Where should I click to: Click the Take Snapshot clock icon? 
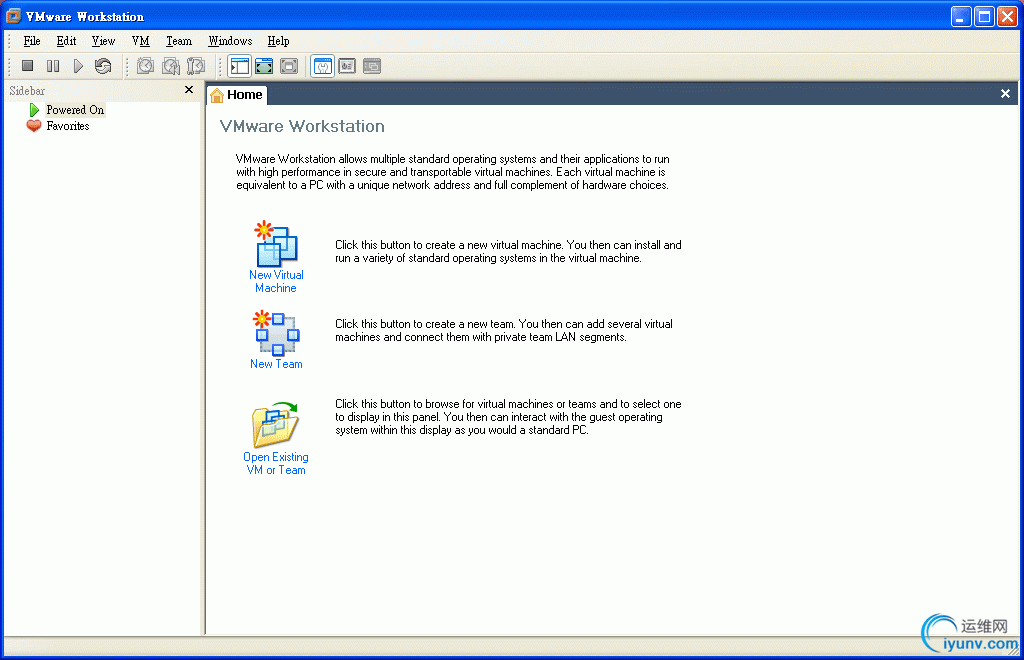pyautogui.click(x=145, y=66)
